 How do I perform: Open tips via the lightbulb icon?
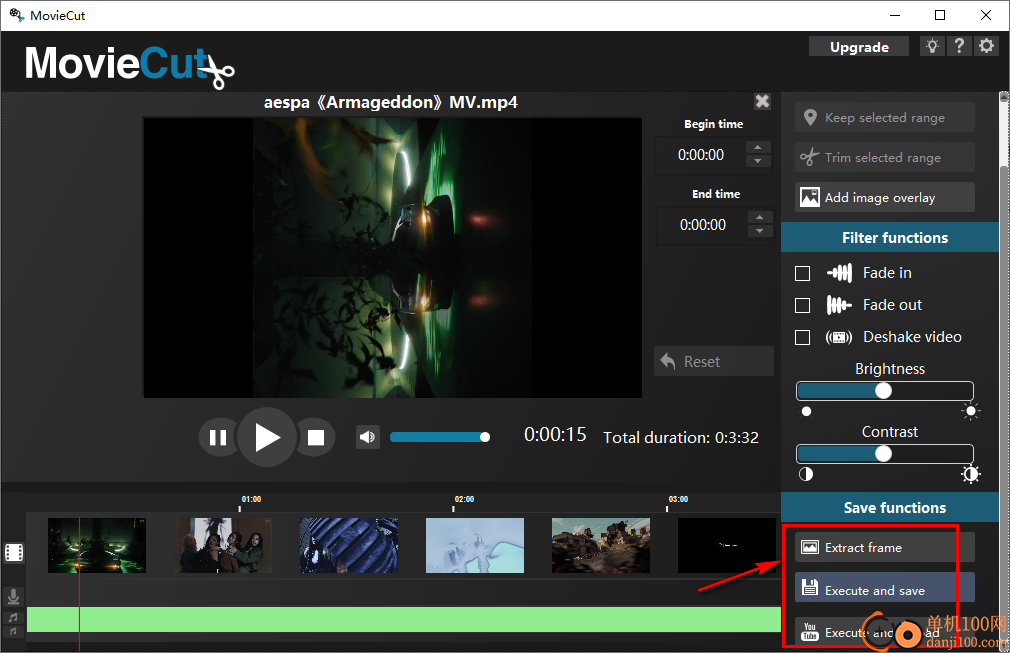931,46
